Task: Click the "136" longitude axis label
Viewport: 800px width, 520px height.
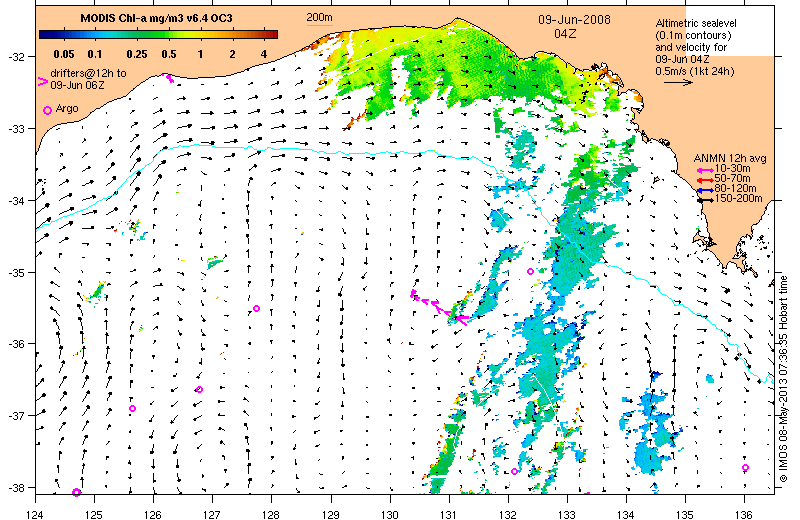Action: [x=744, y=514]
